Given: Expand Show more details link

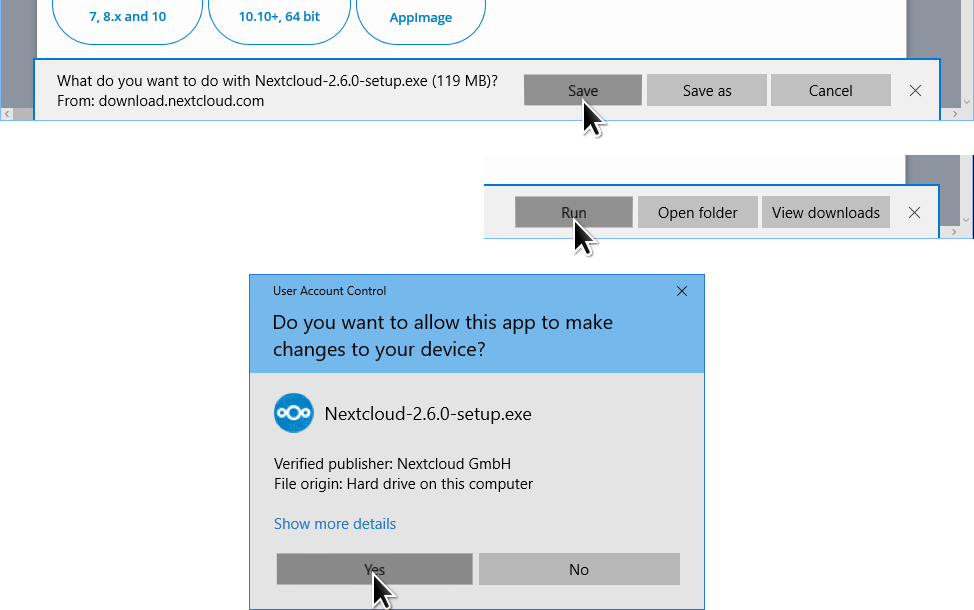Looking at the screenshot, I should pos(335,524).
